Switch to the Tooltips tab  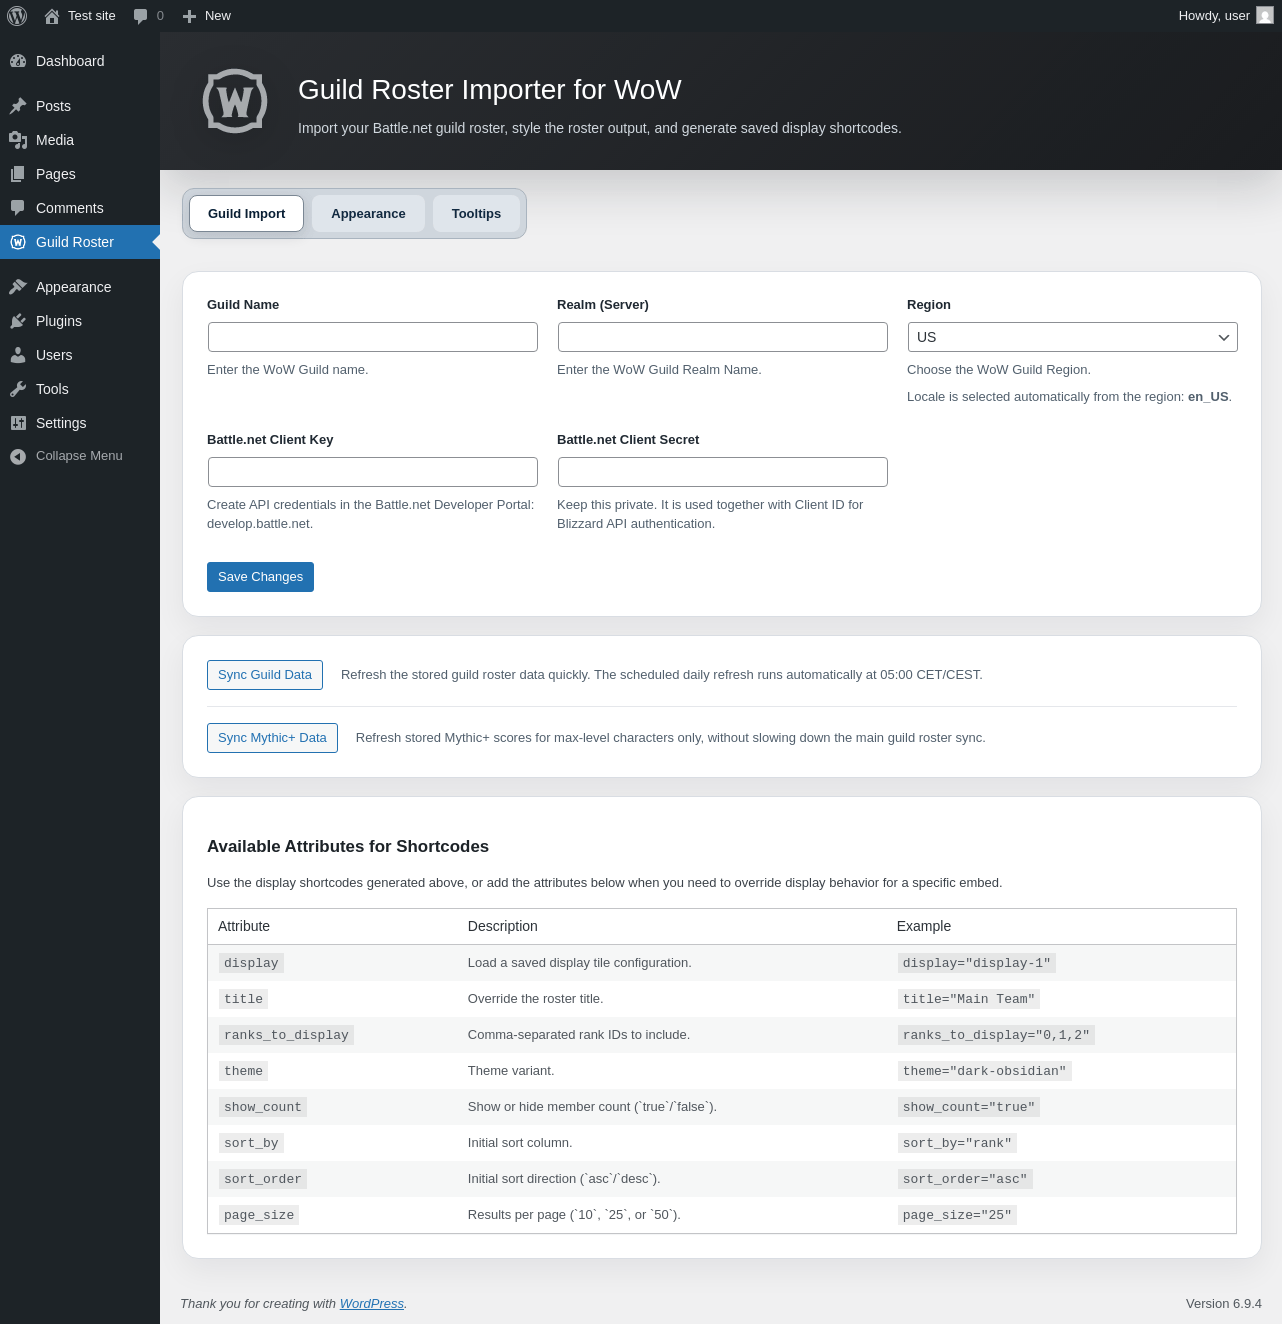click(476, 214)
